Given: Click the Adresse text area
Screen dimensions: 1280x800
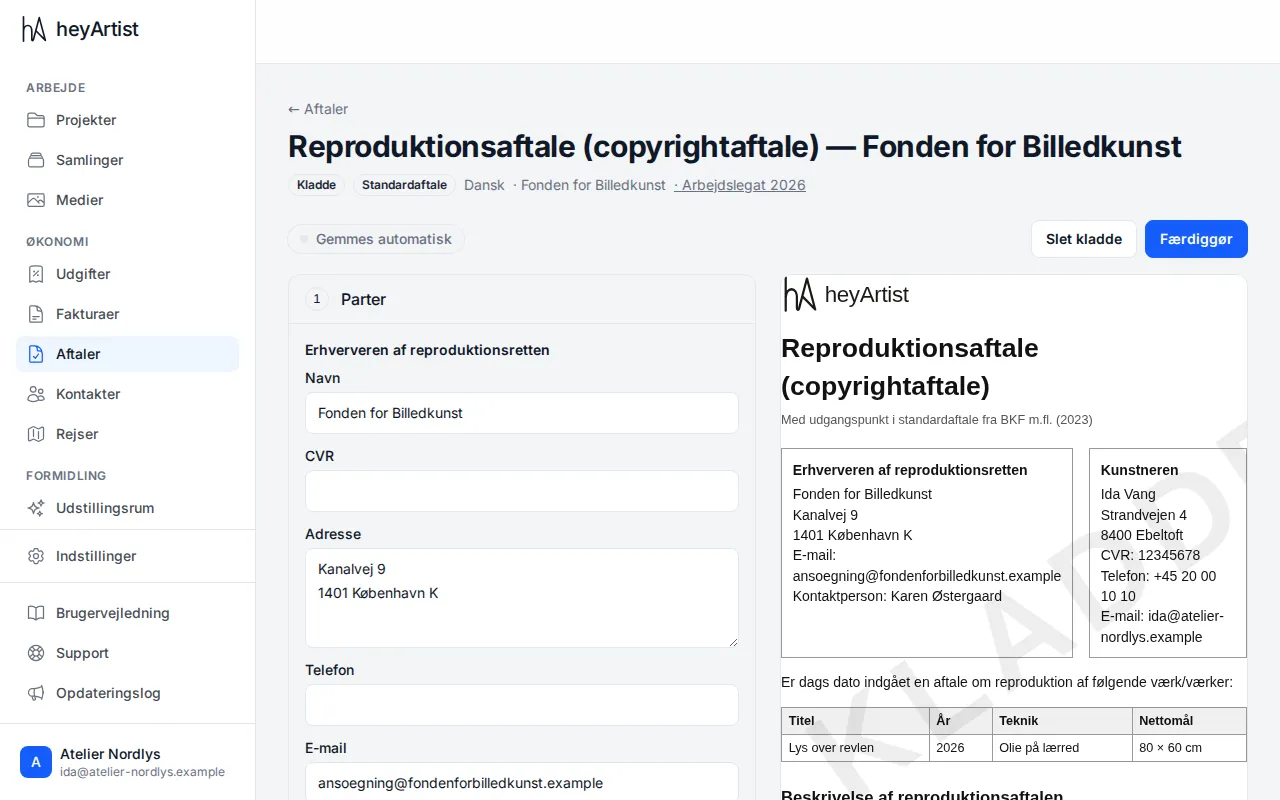Looking at the screenshot, I should pyautogui.click(x=522, y=598).
